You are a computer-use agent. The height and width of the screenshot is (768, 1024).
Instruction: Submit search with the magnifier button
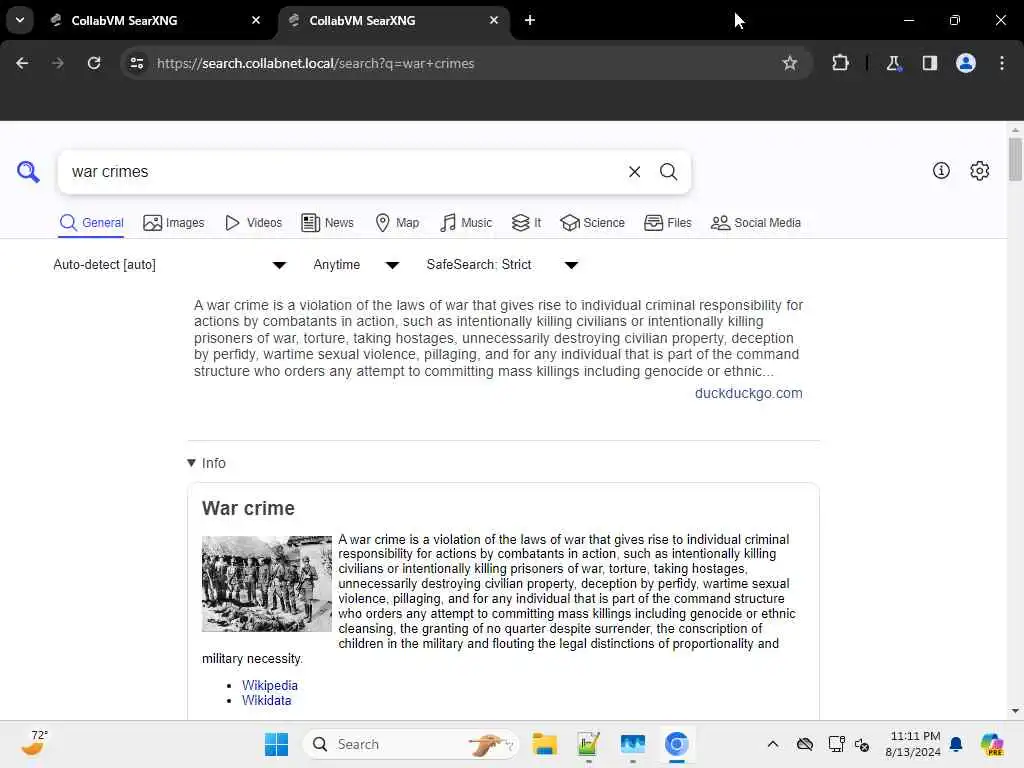[668, 172]
